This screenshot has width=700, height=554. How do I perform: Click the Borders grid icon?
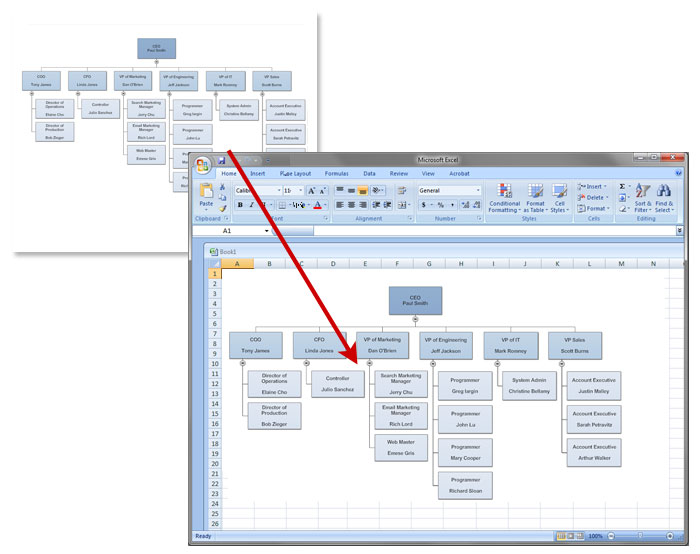point(282,205)
